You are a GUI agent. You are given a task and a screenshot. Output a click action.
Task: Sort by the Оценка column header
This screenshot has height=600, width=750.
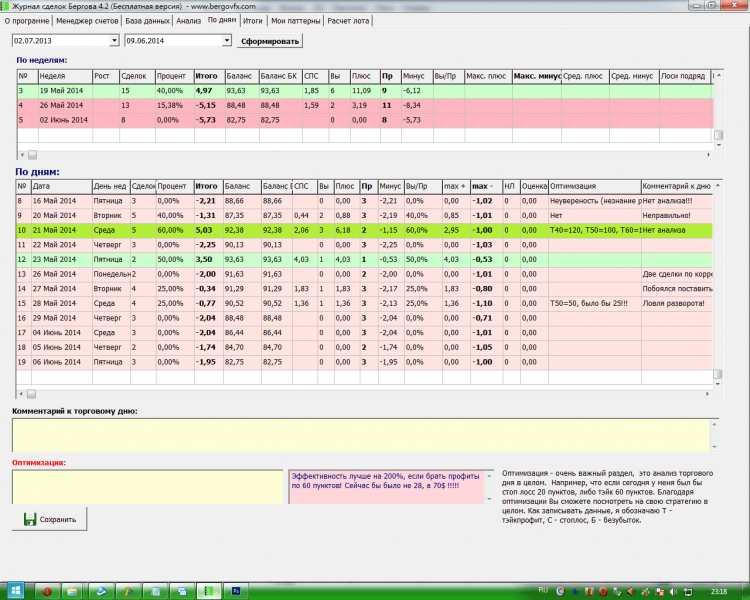[534, 186]
